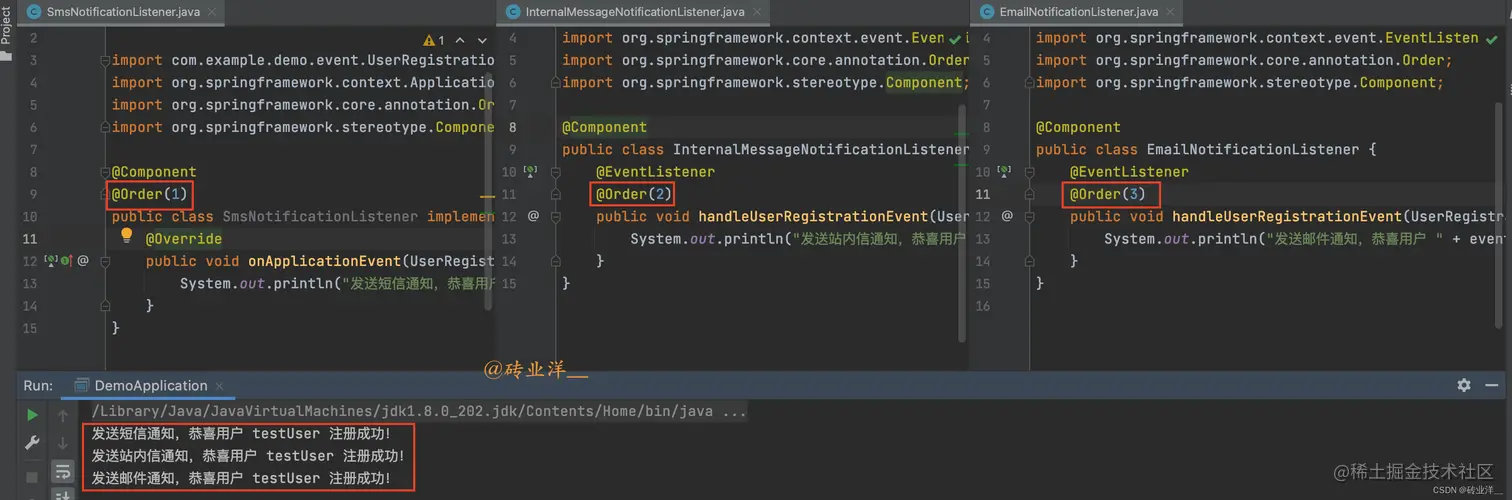Click the down-stack-trace arrow in Run panel
Viewport: 1512px width, 500px height.
click(x=63, y=443)
